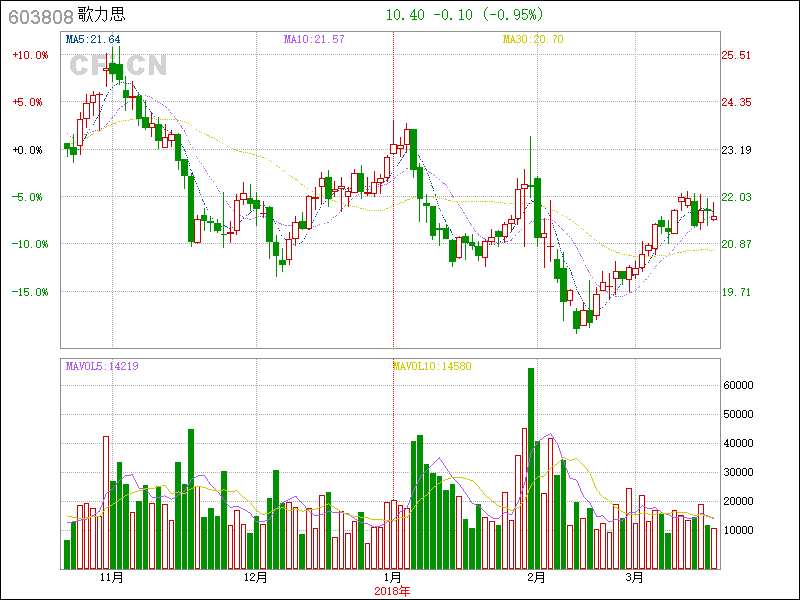Click the 11月 marker on time axis
Viewport: 800px width, 600px height.
click(111, 578)
